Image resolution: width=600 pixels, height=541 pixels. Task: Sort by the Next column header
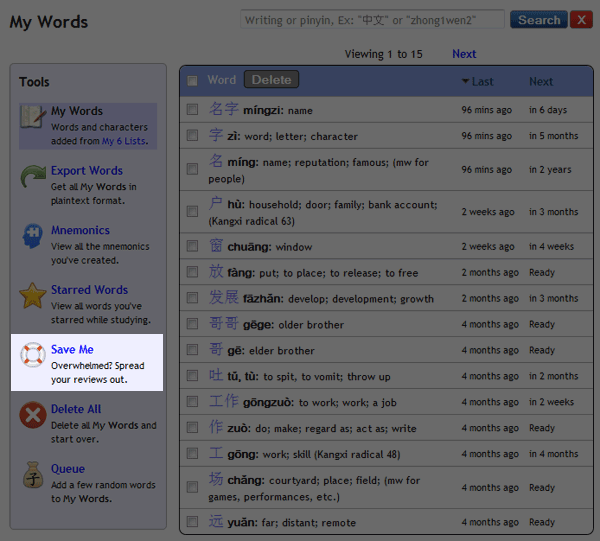point(541,82)
